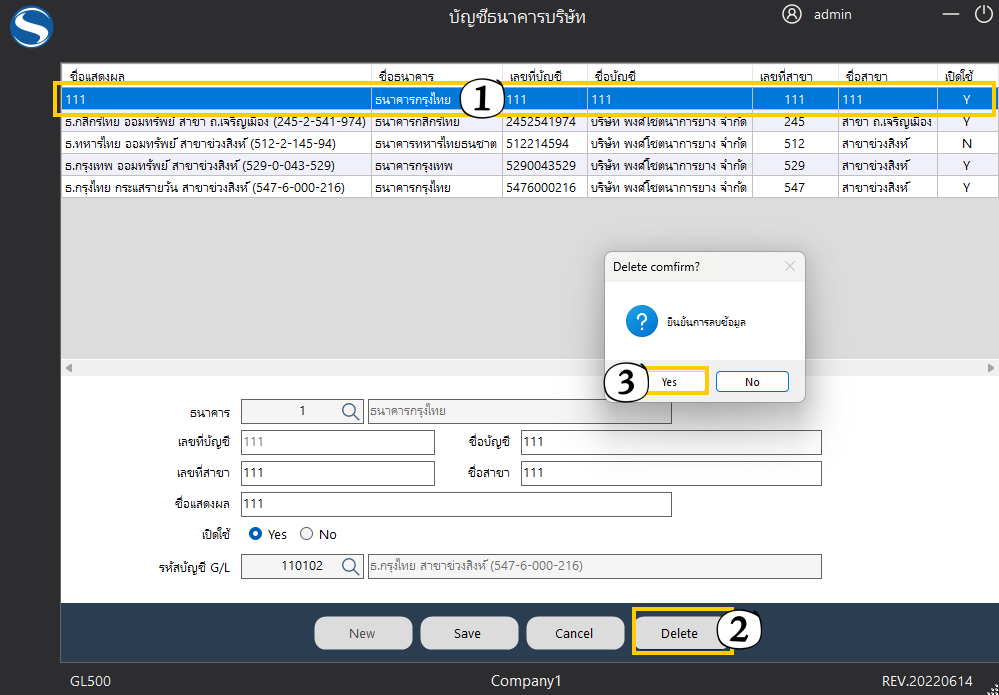This screenshot has width=999, height=695.
Task: Click the blue S application logo
Action: (31, 27)
